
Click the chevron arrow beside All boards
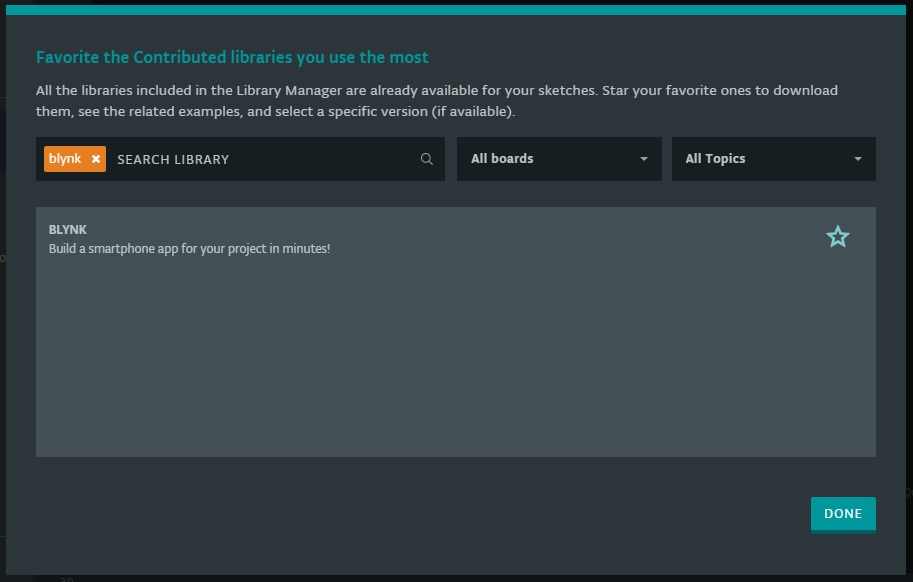643,158
